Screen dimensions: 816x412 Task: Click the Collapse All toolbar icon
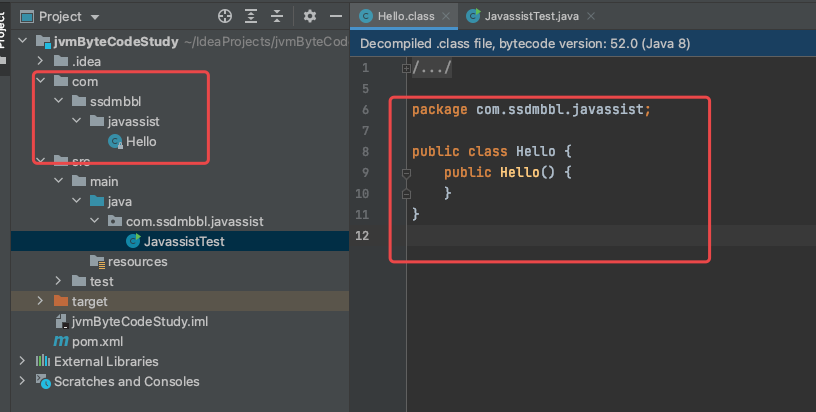click(x=276, y=17)
